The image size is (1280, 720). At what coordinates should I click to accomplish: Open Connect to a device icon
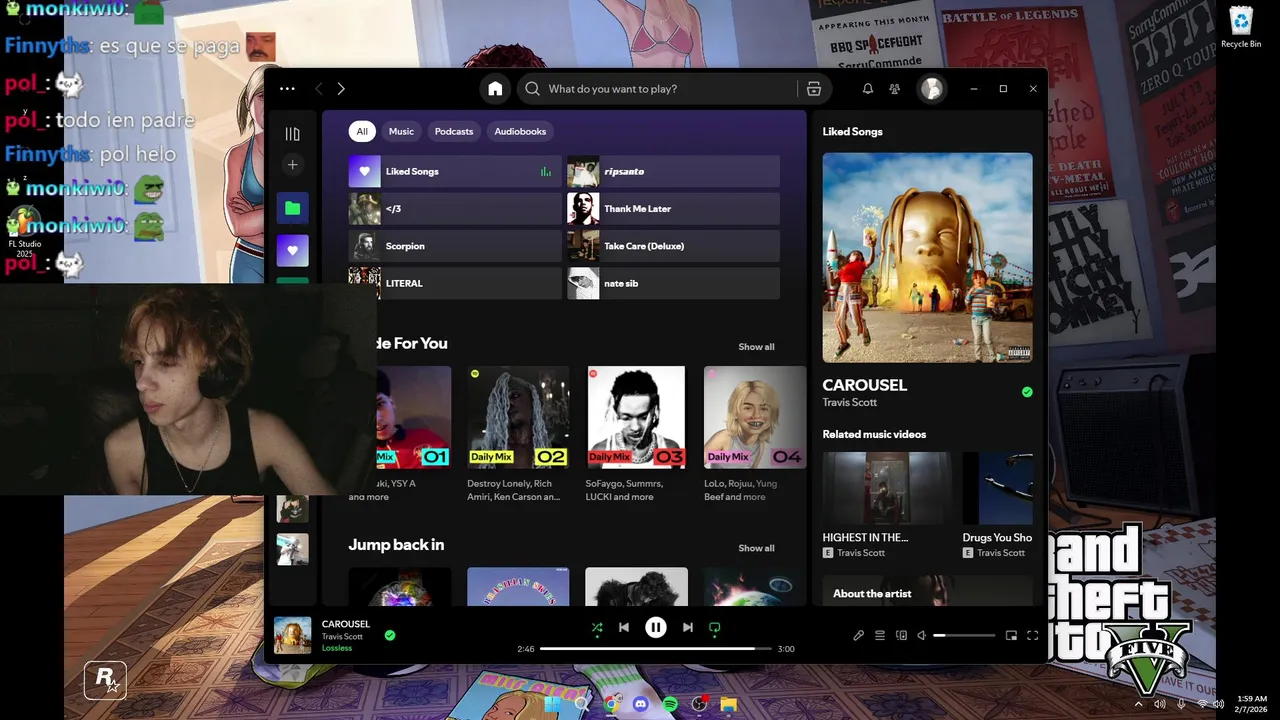tap(901, 635)
